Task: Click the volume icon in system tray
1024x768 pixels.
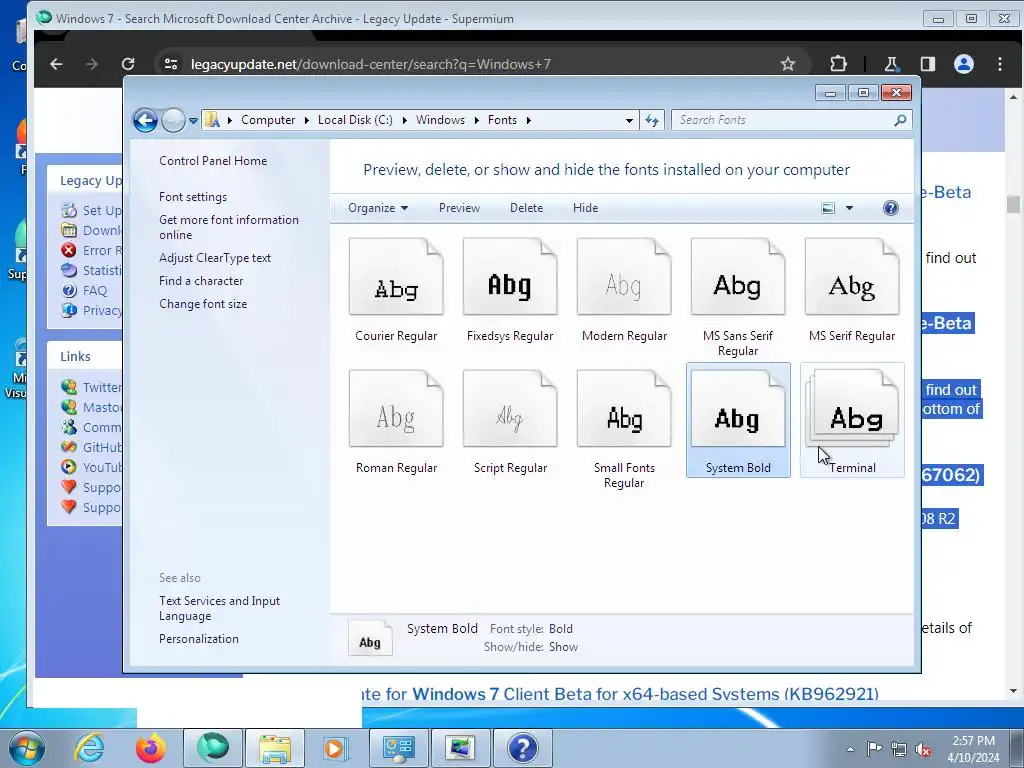Action: click(x=923, y=749)
